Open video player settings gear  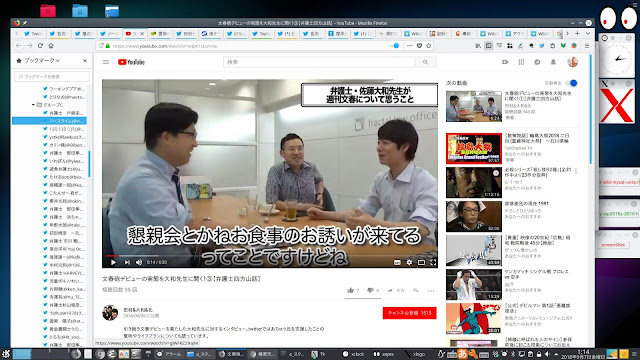coord(409,262)
